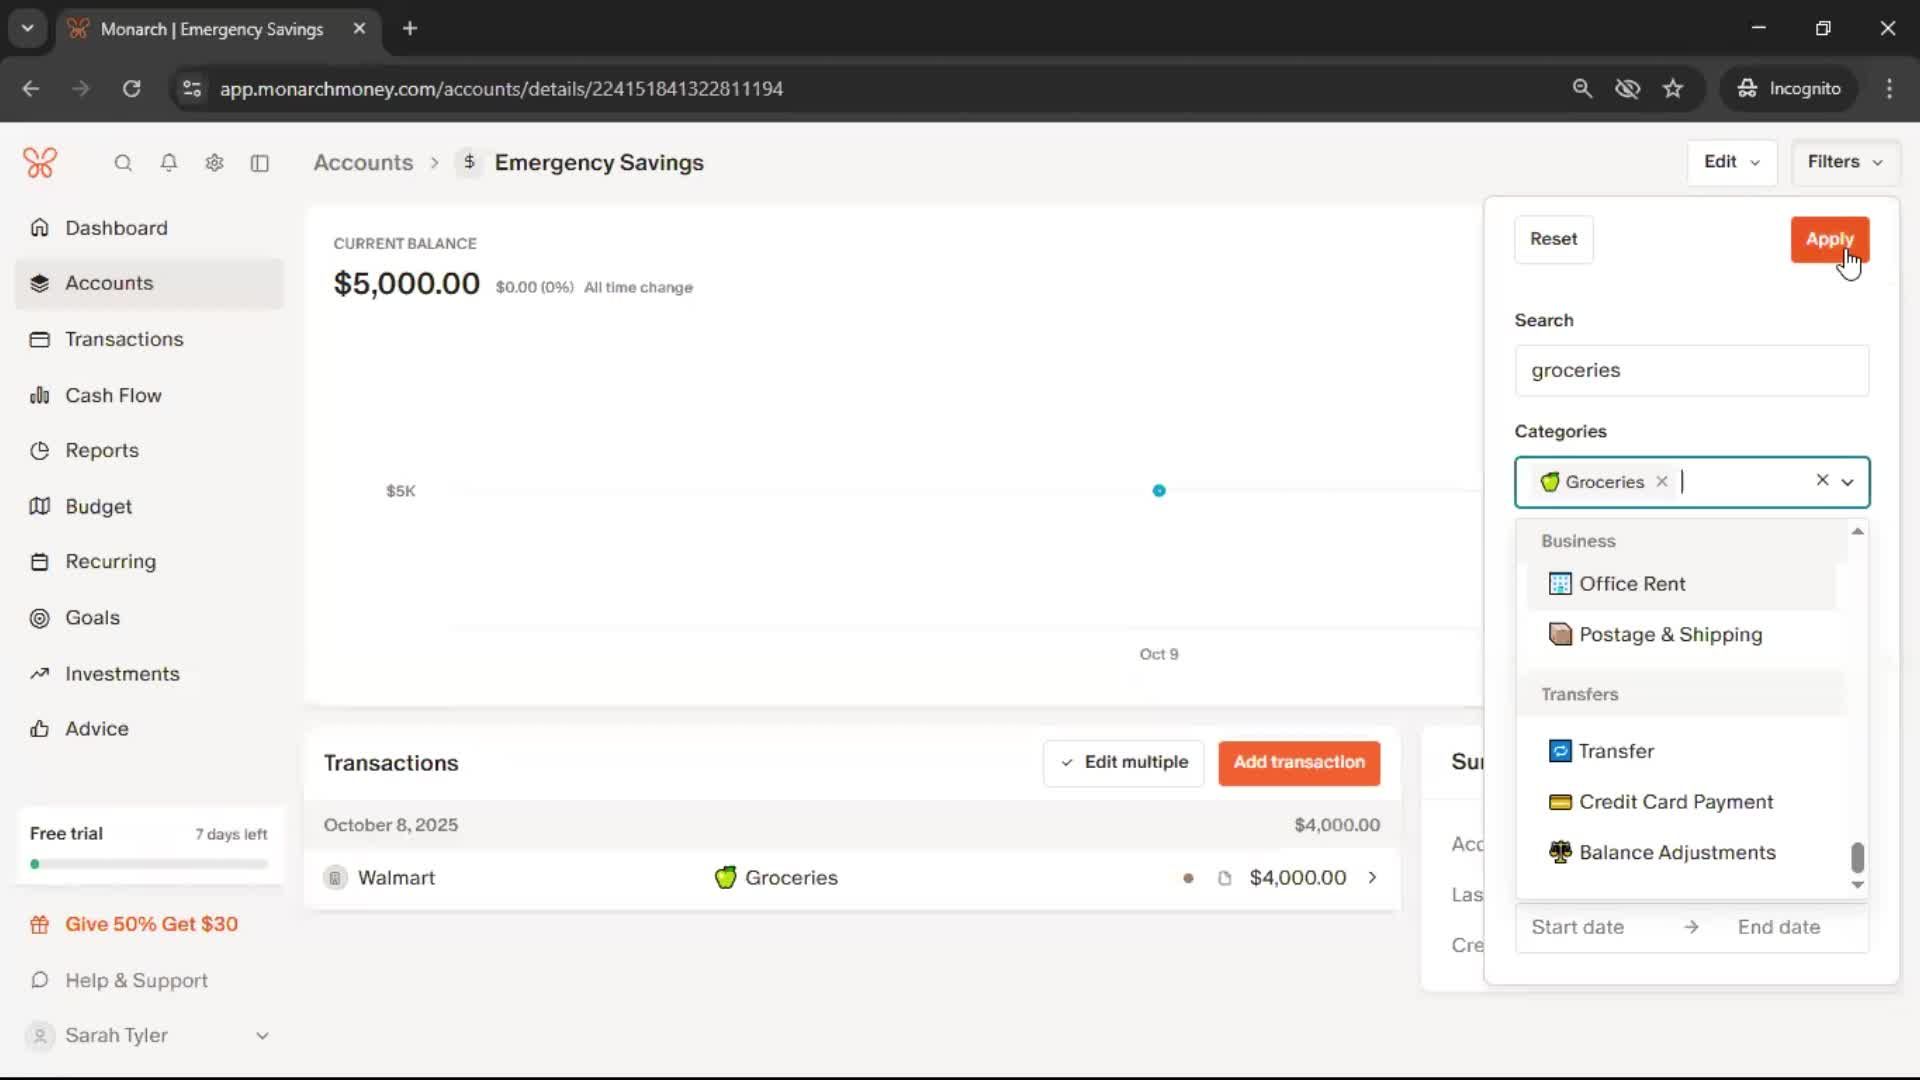
Task: Click the Monarch butterfly logo
Action: tap(40, 163)
